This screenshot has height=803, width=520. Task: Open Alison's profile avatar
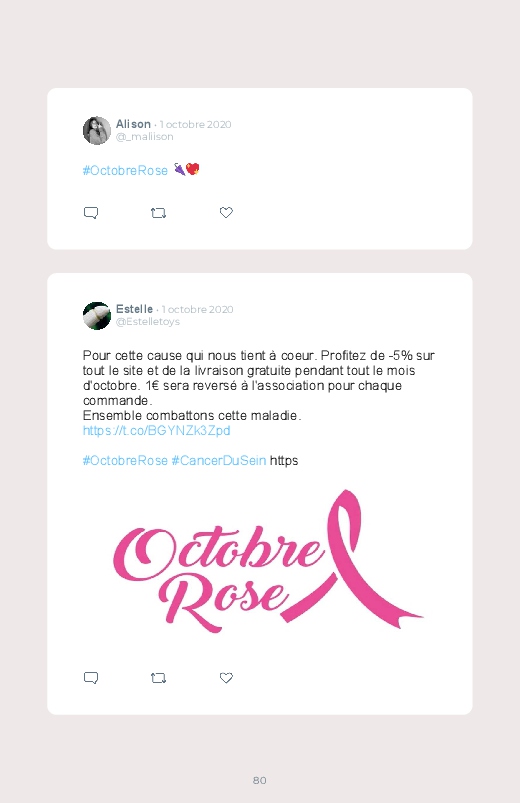point(97,131)
